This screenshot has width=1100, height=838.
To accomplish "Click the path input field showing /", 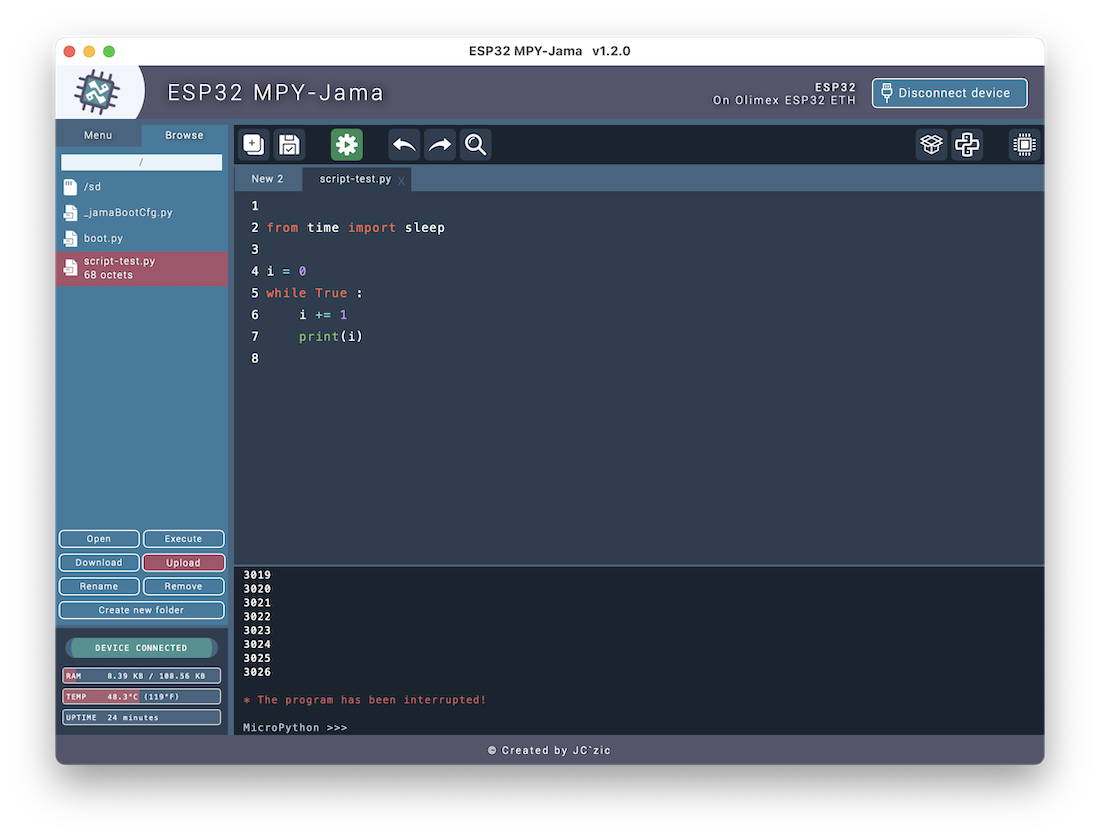I will [141, 162].
